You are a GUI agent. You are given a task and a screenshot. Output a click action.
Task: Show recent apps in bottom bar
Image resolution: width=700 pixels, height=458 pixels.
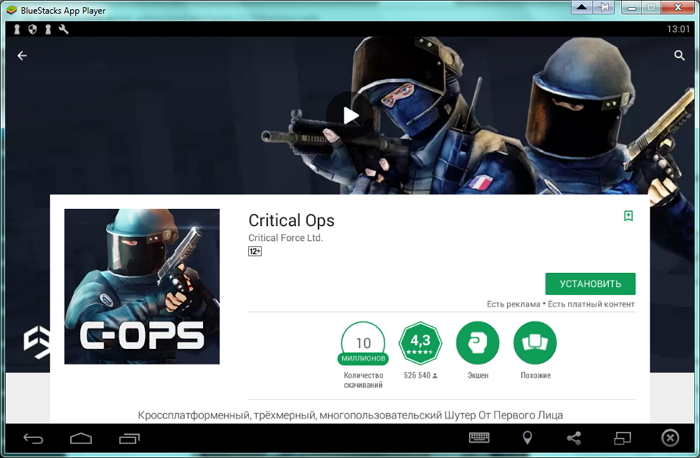coord(129,439)
